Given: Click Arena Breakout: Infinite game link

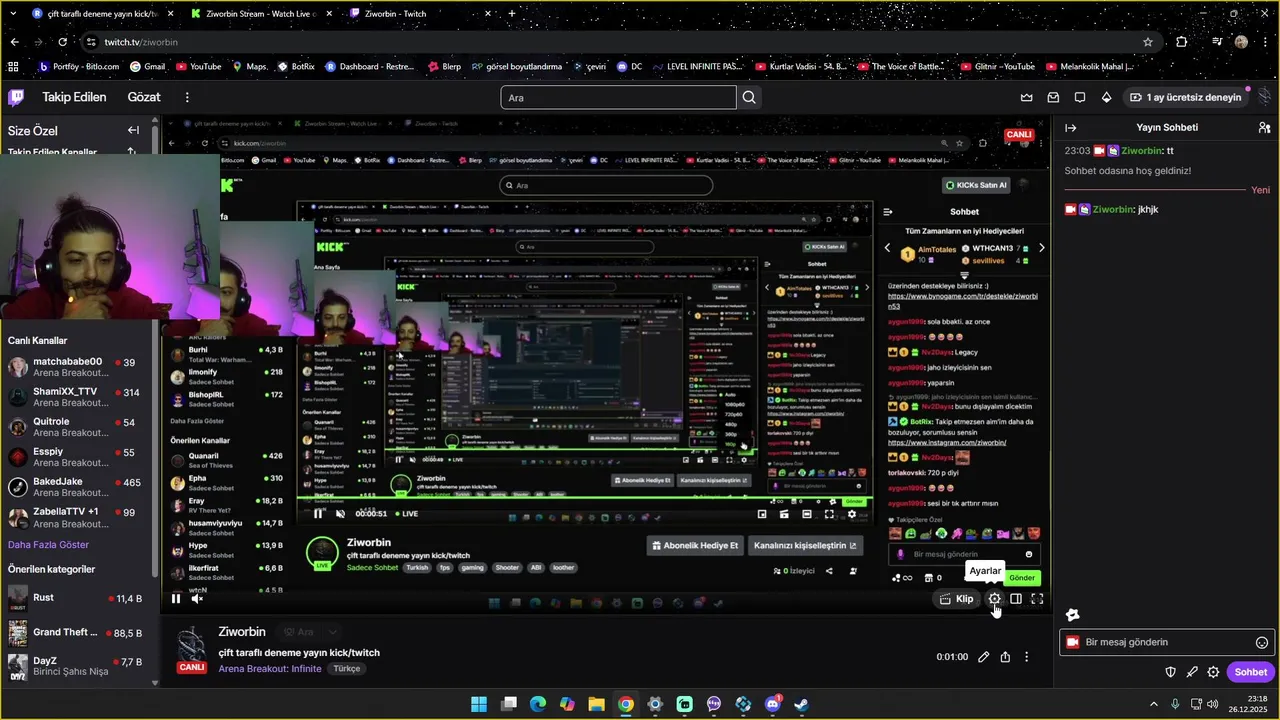Looking at the screenshot, I should tap(270, 669).
